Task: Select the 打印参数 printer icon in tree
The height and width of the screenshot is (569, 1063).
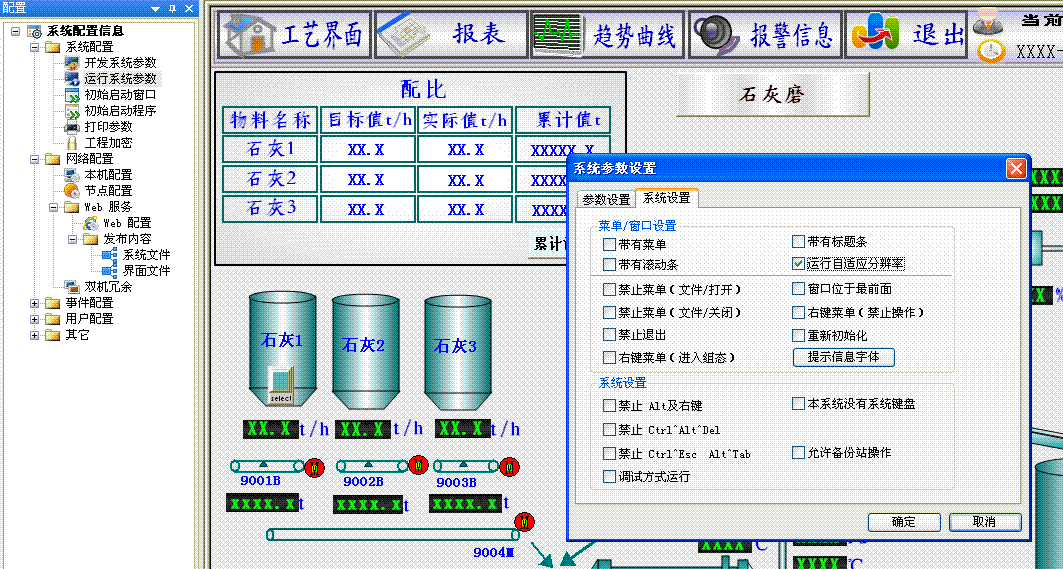Action: click(72, 127)
